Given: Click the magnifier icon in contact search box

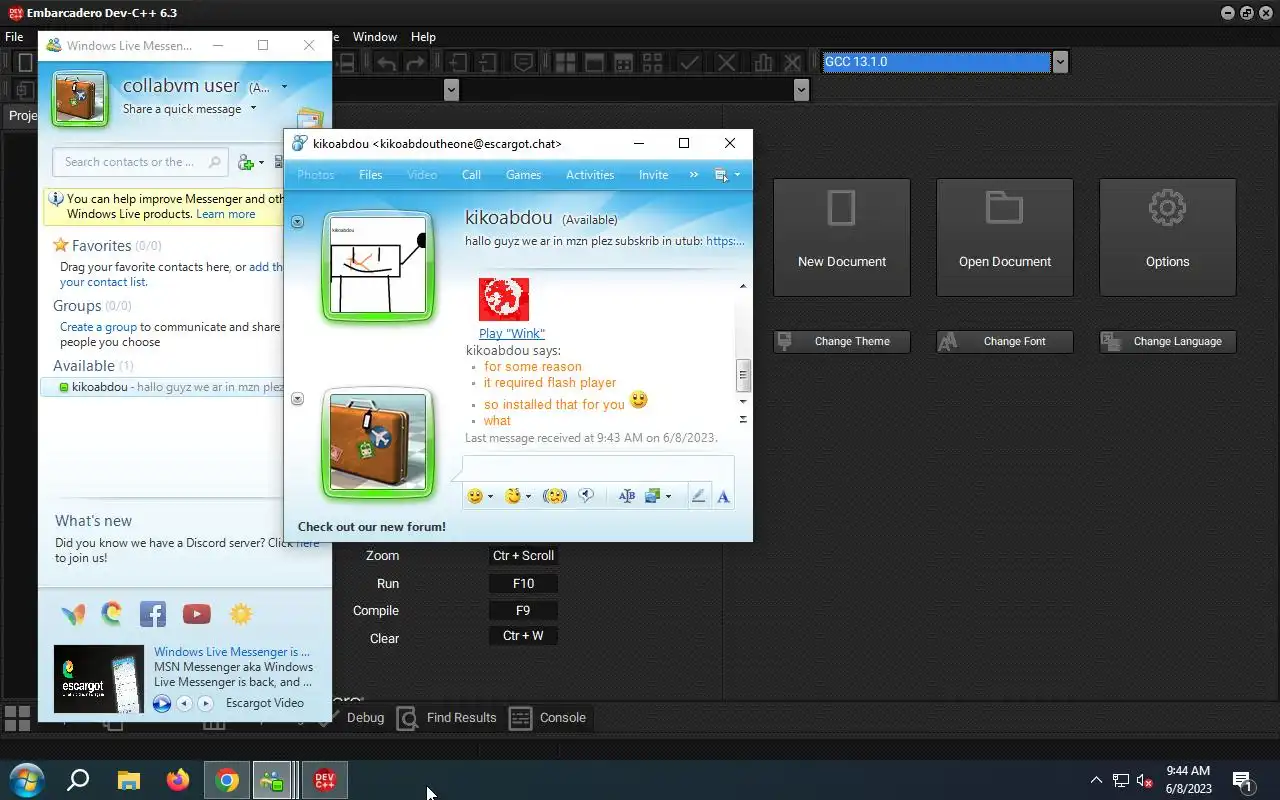Looking at the screenshot, I should (x=214, y=162).
